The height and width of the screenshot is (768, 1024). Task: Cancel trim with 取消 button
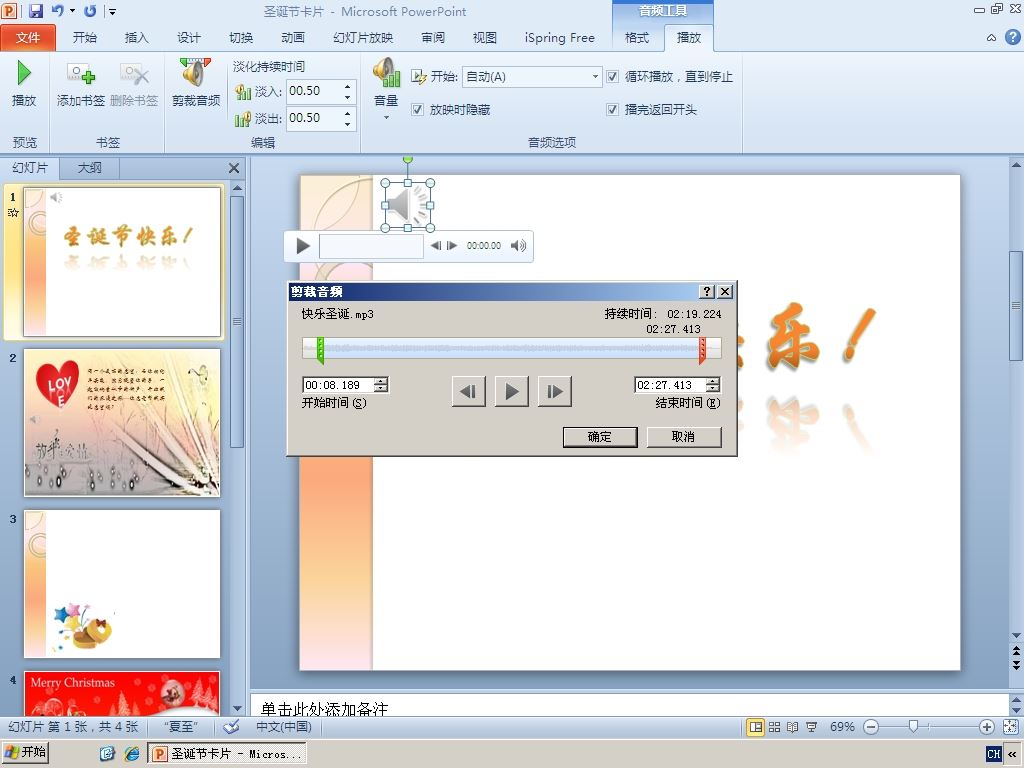(x=684, y=437)
